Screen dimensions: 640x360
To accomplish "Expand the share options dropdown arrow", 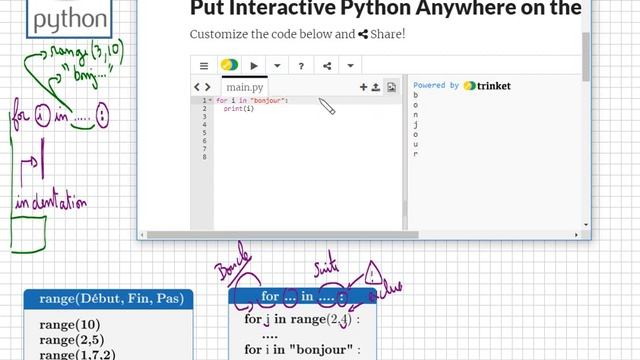I will 350,66.
